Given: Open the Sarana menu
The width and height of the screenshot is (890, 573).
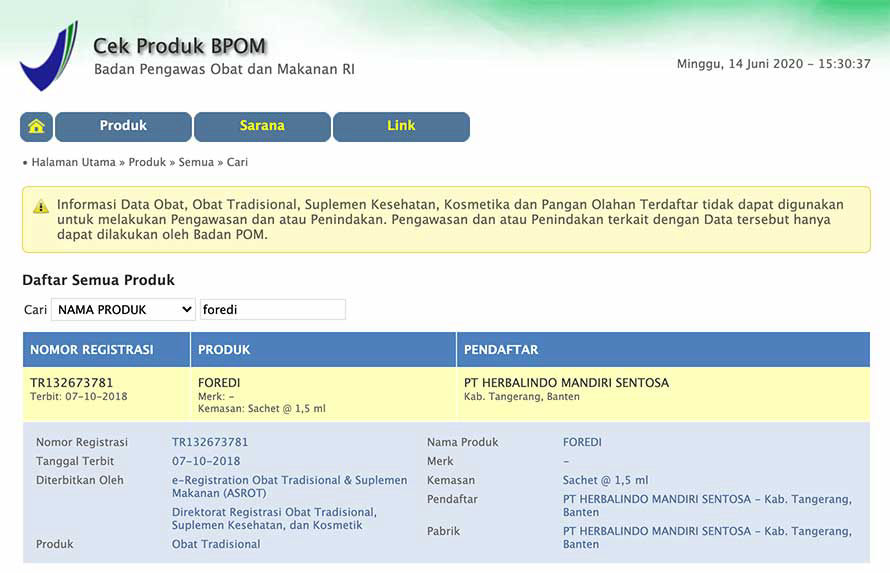Looking at the screenshot, I should 262,127.
